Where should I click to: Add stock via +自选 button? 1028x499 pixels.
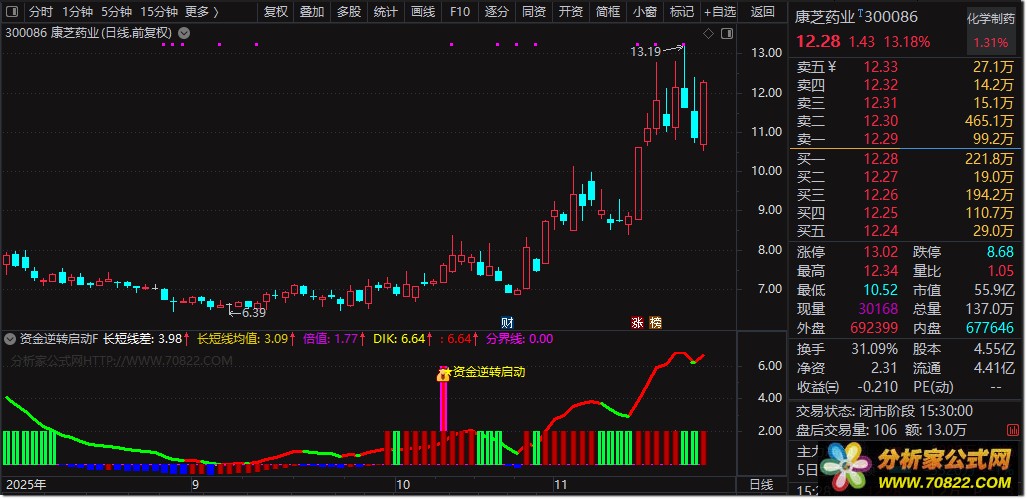(x=720, y=12)
